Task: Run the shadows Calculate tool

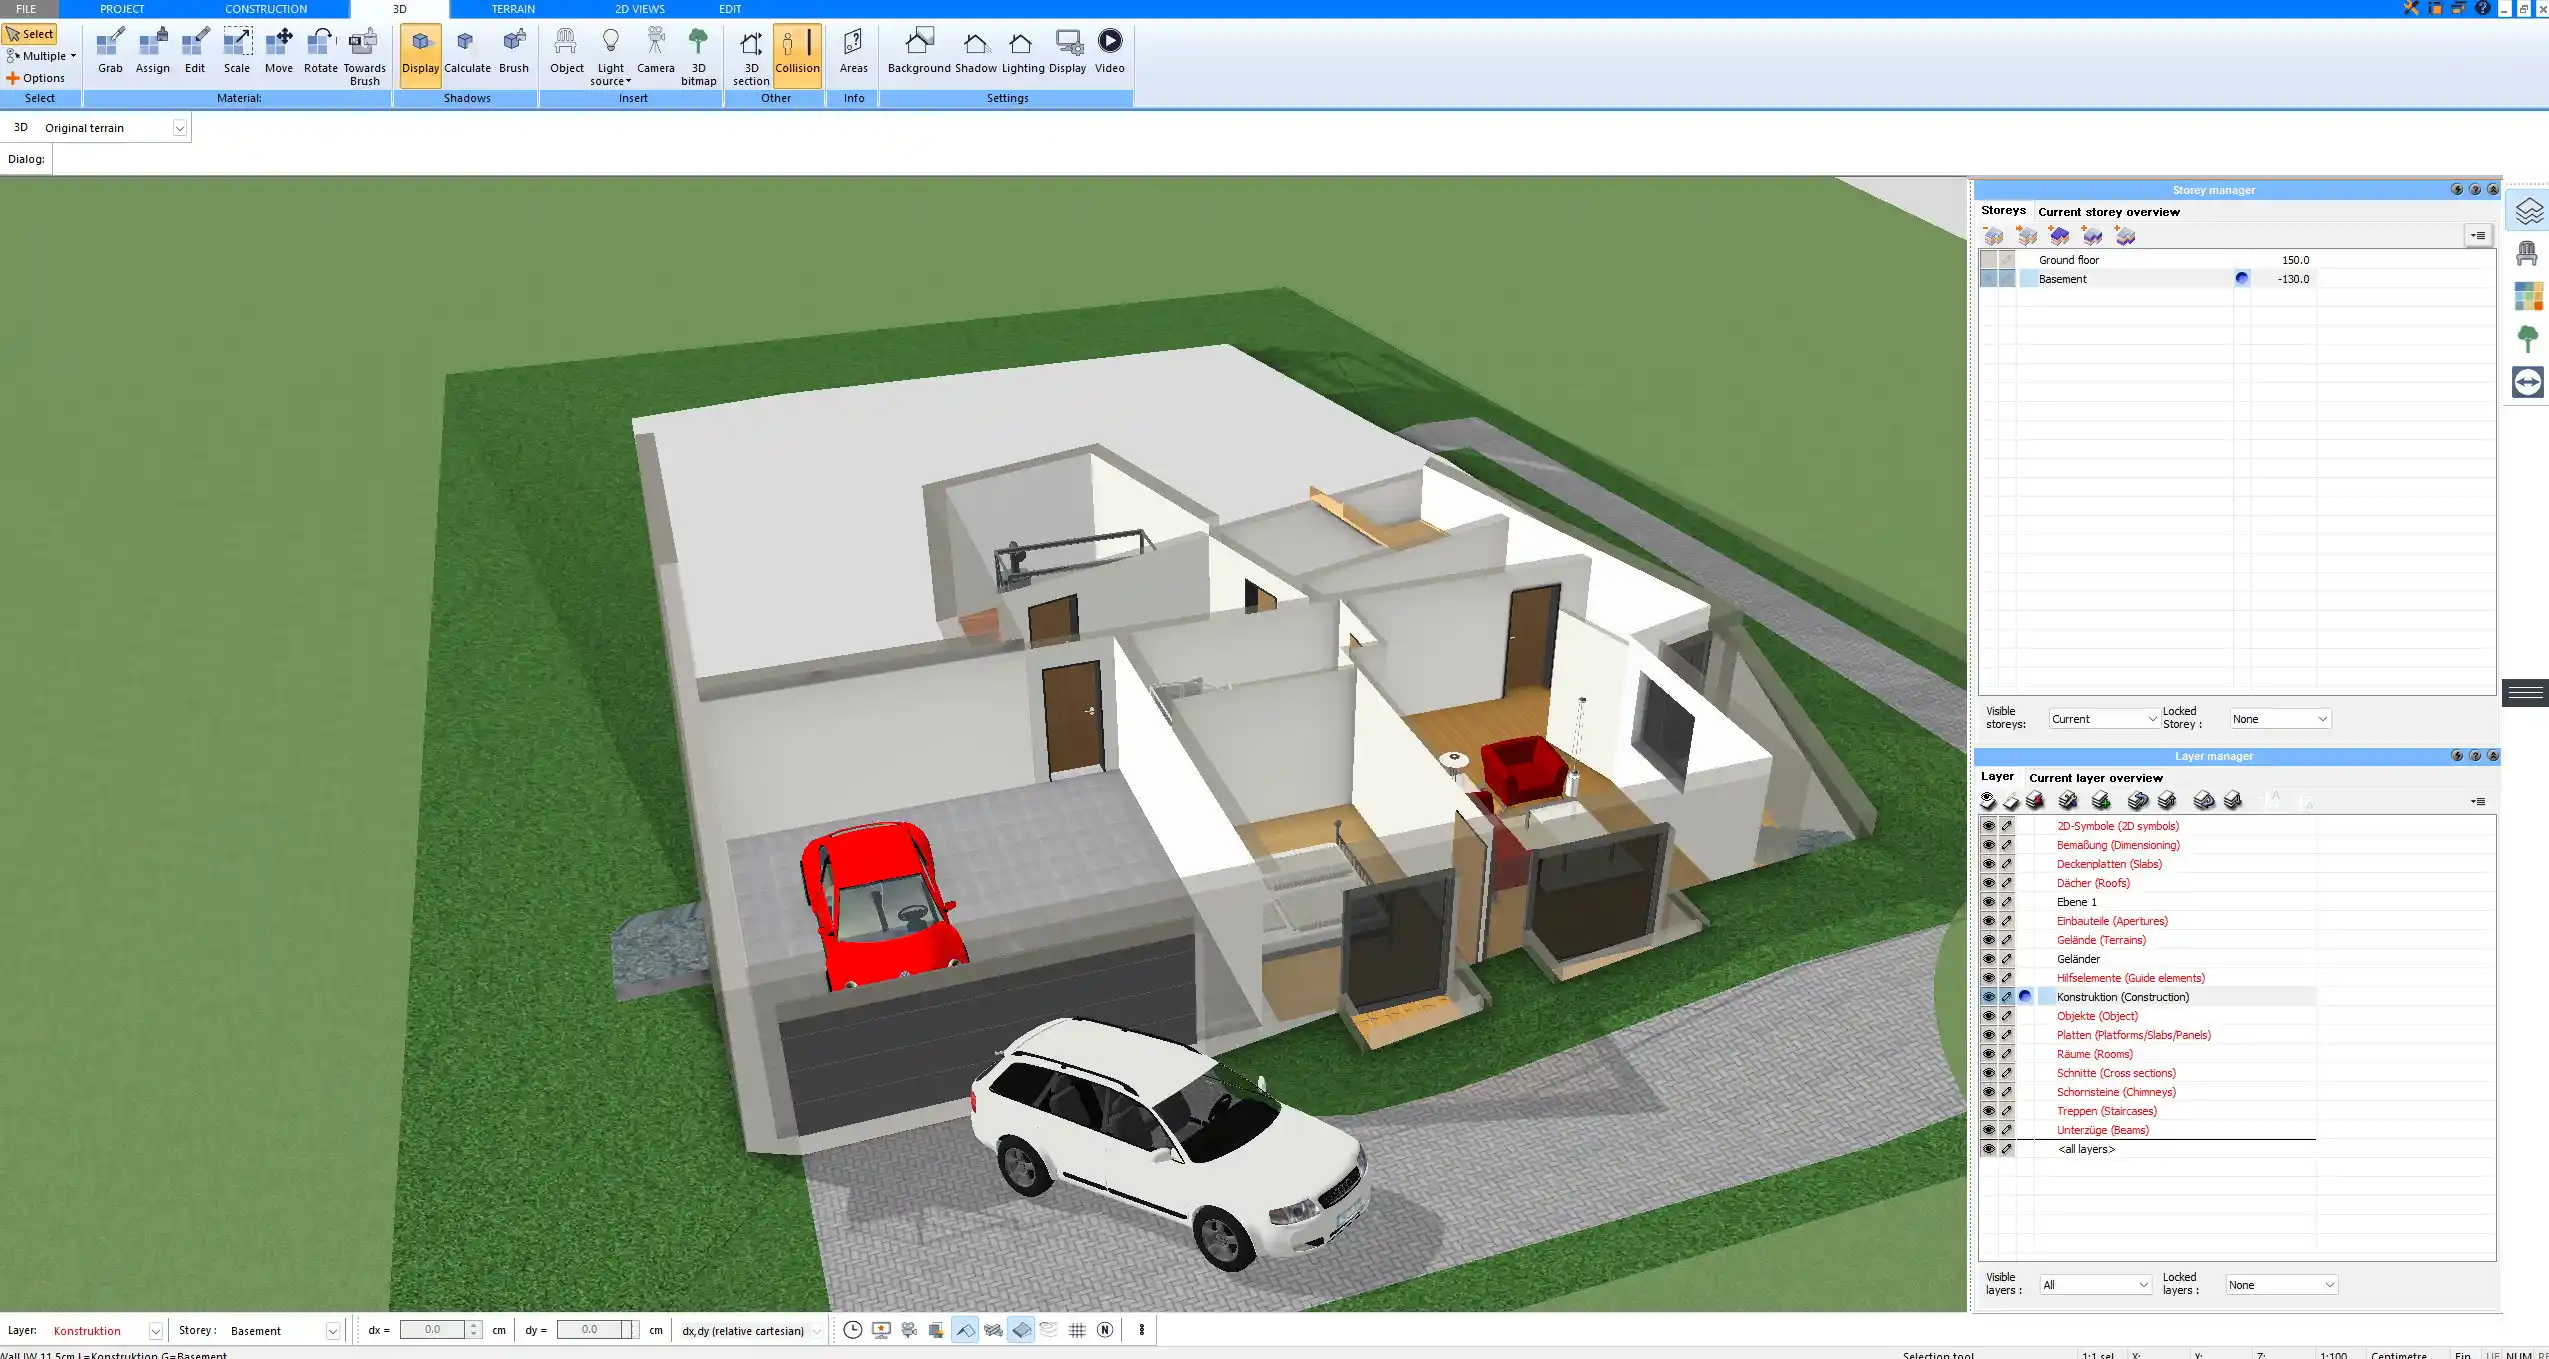Action: pos(467,52)
